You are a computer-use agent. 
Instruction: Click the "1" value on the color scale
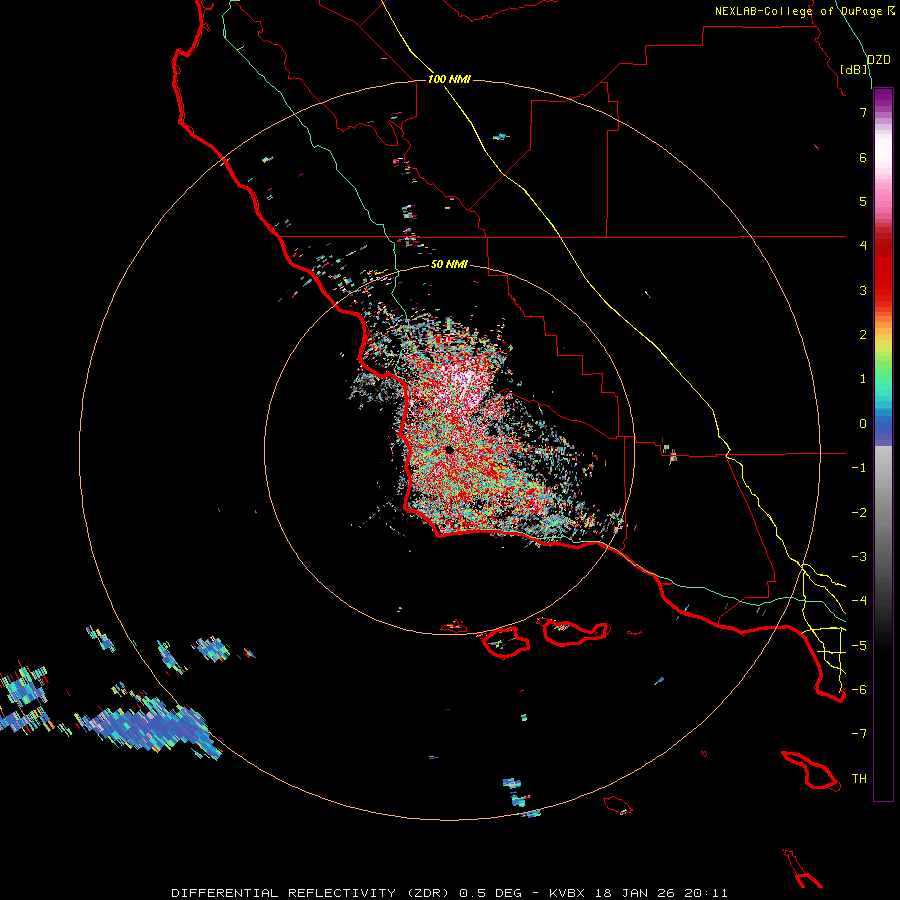tap(863, 379)
